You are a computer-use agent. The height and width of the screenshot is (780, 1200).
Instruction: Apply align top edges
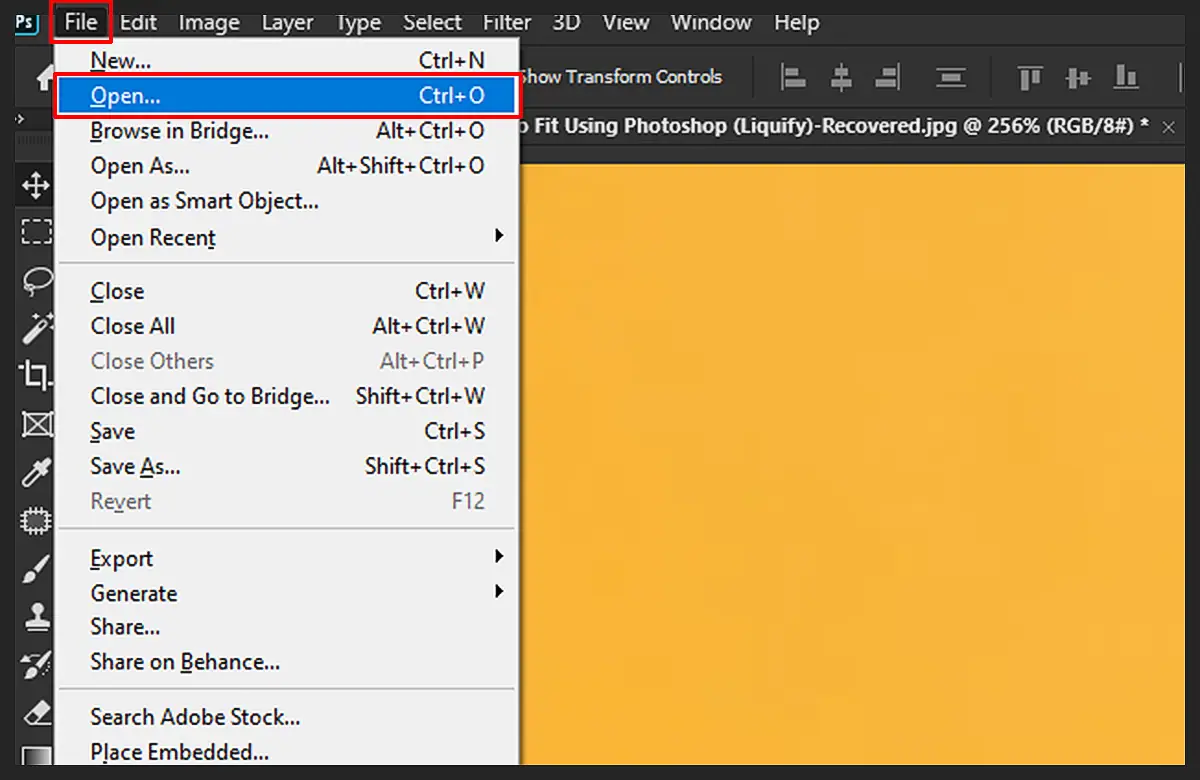pos(1030,77)
